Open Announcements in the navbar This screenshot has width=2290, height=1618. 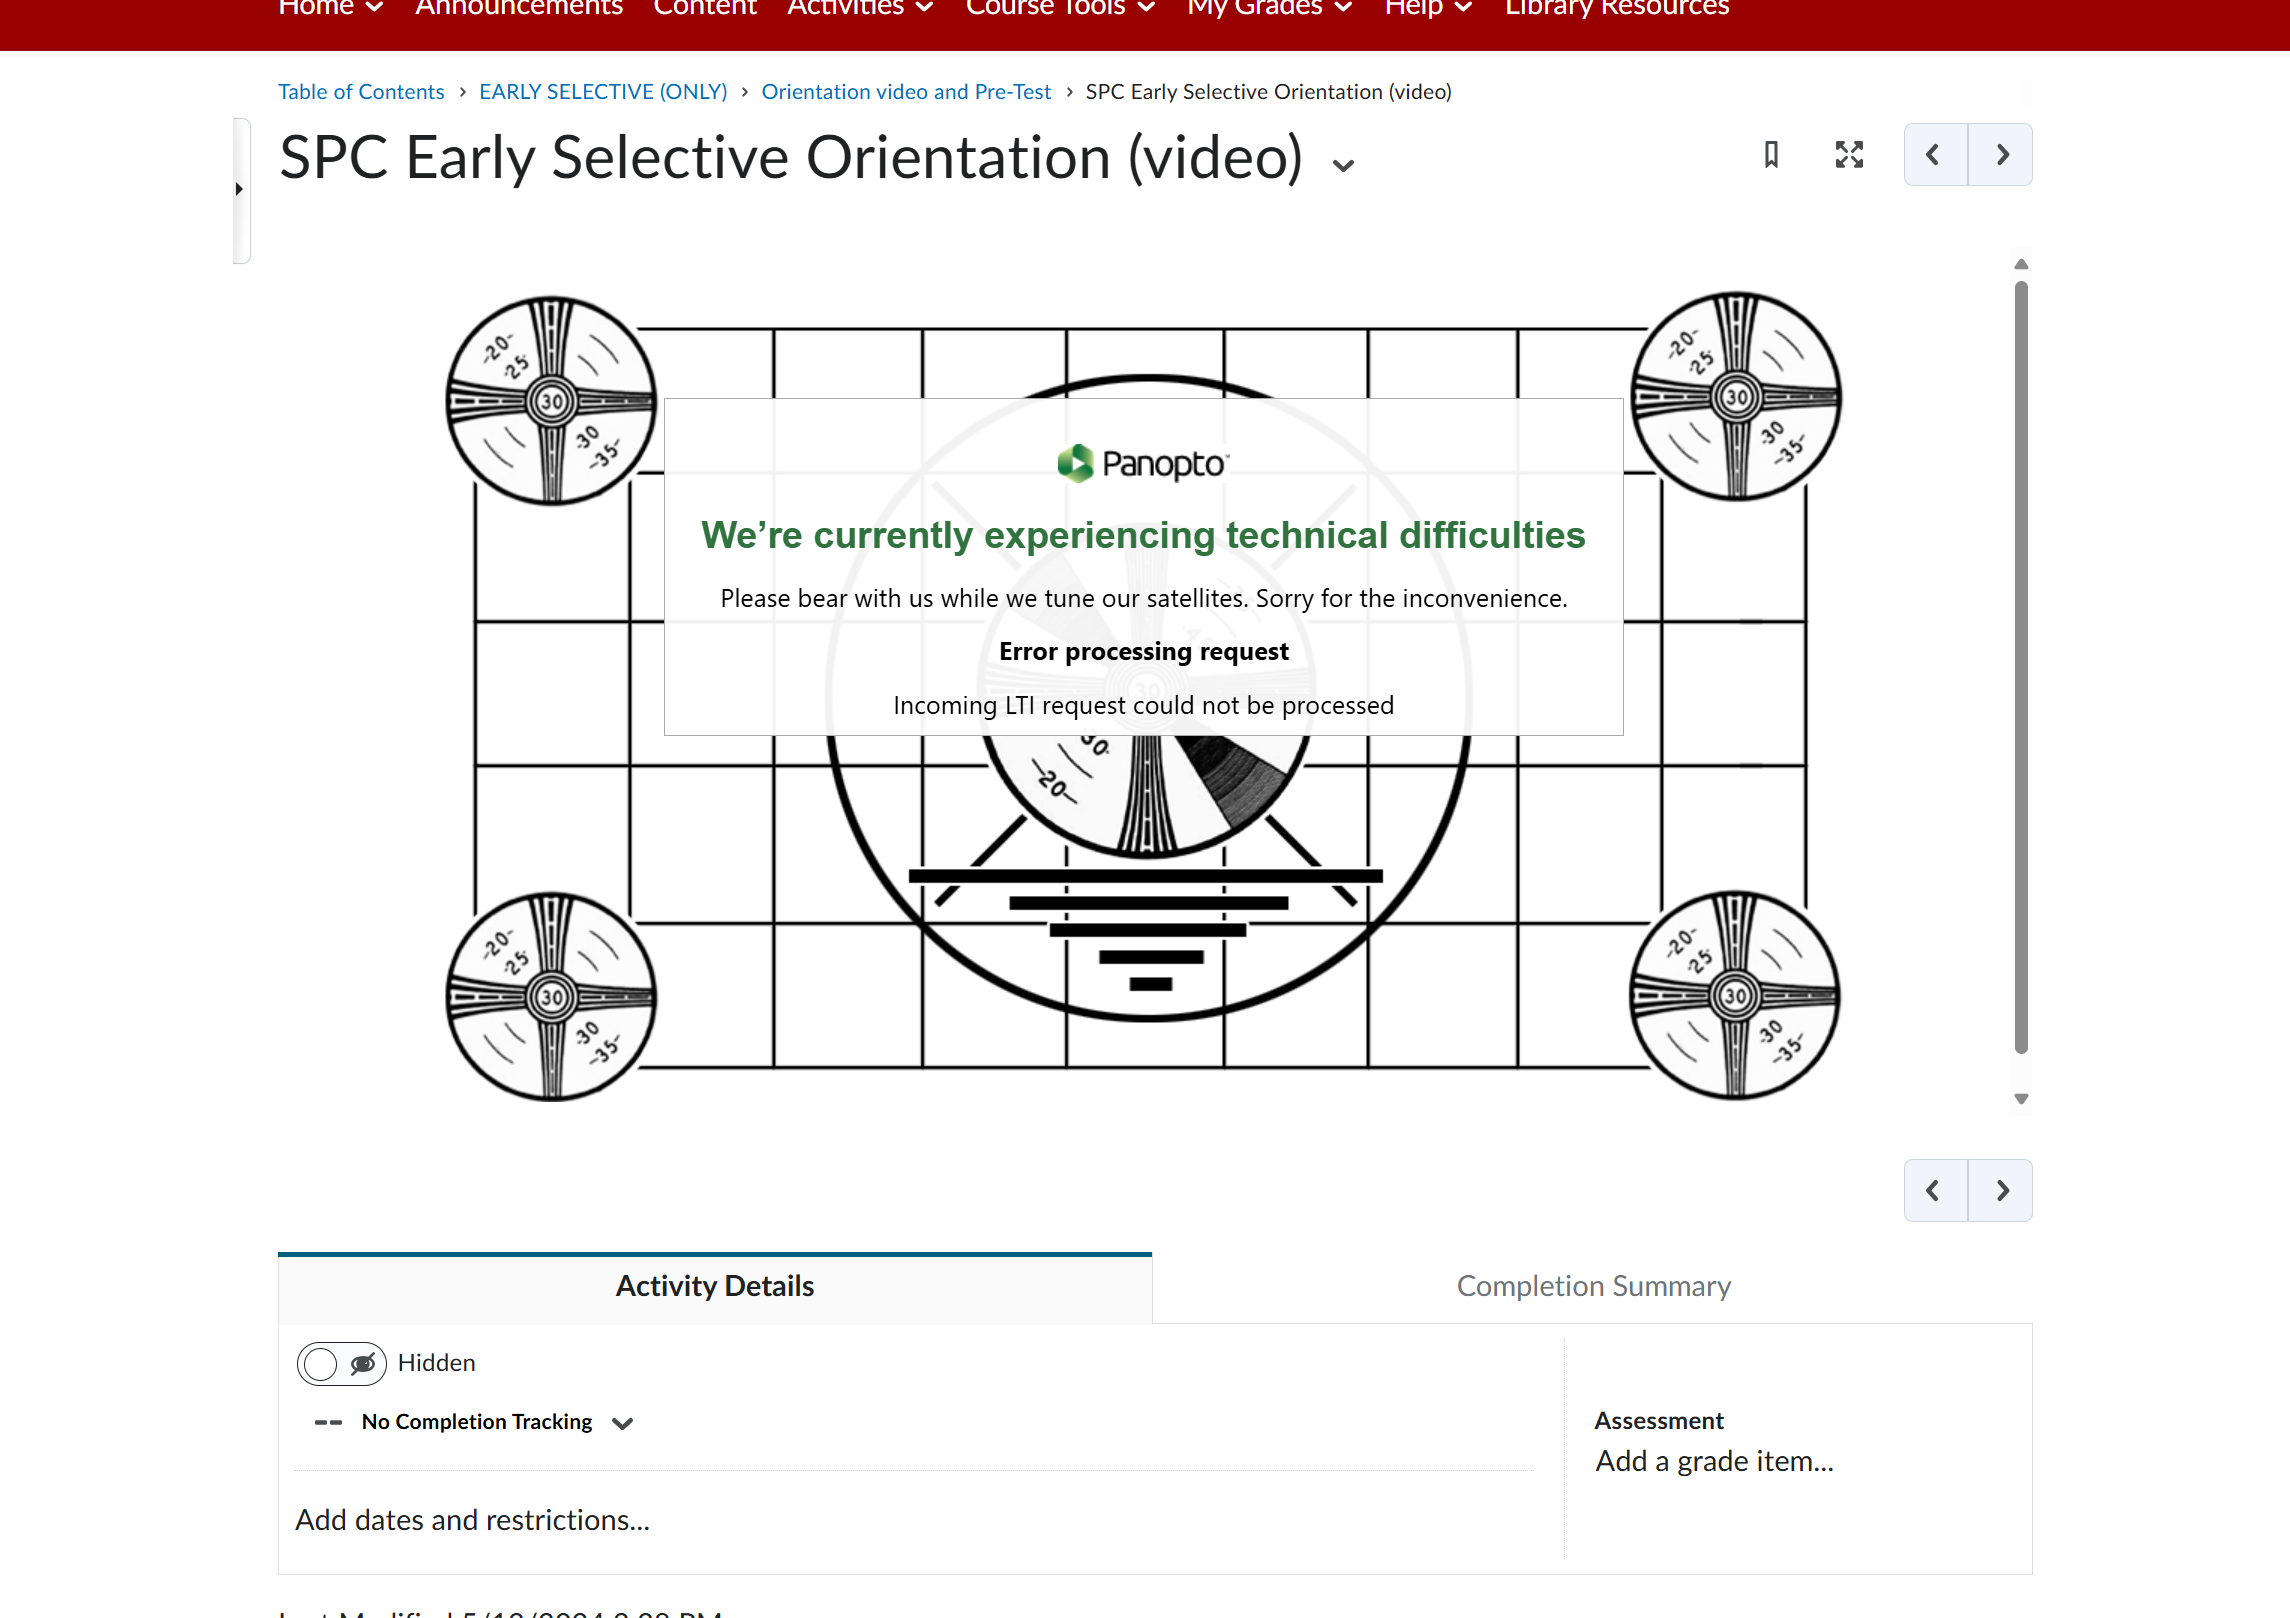pos(519,8)
